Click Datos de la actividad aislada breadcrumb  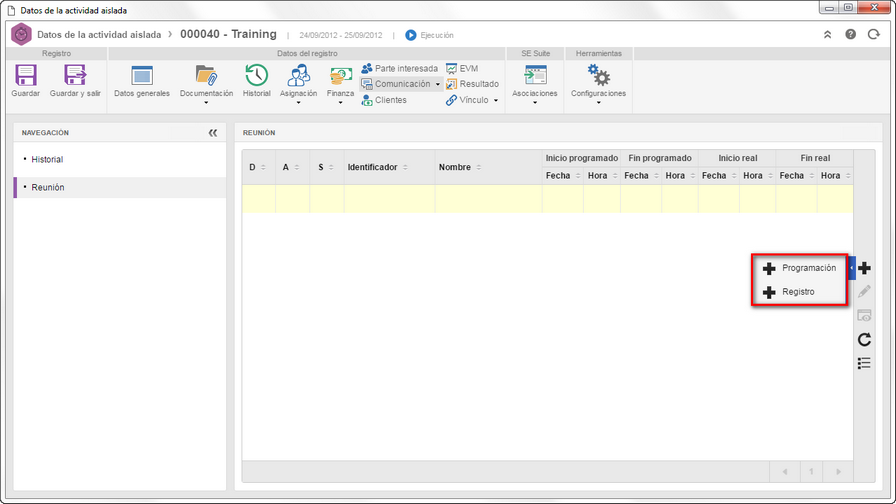click(x=99, y=35)
